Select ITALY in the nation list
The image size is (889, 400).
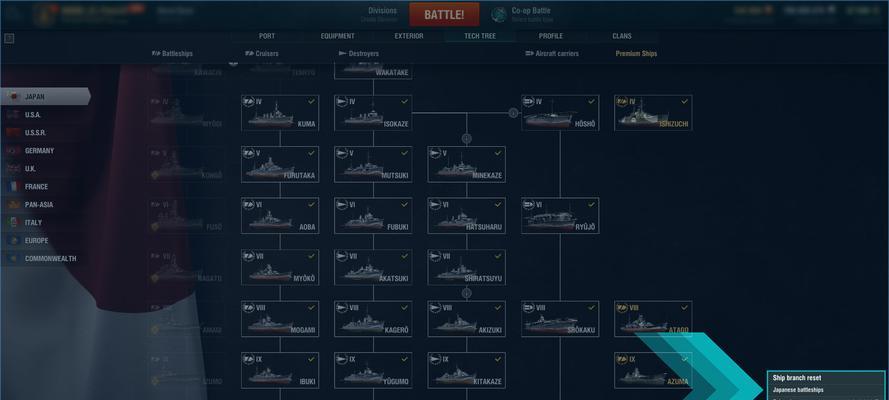coord(45,223)
